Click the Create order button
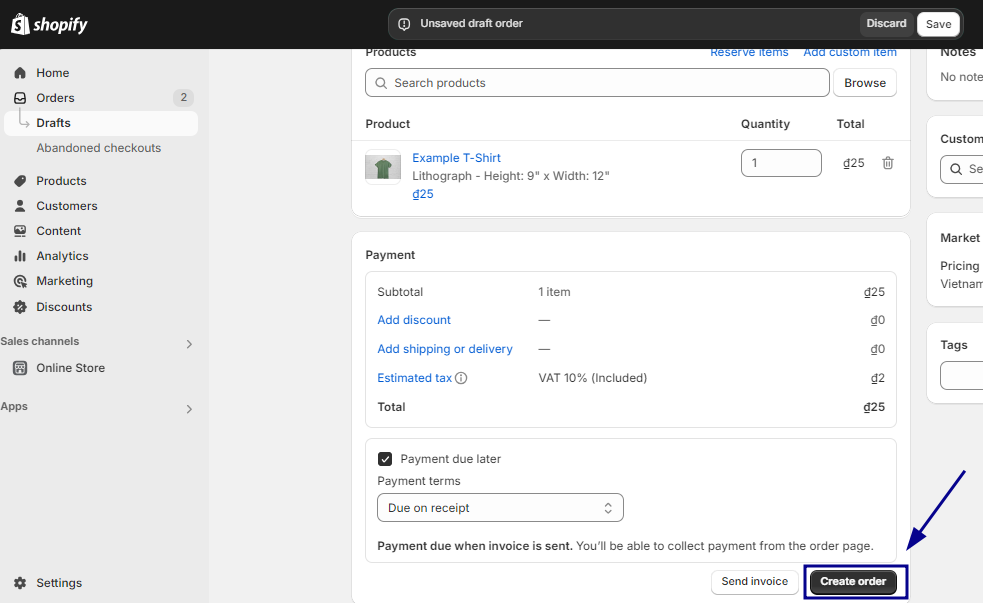The height and width of the screenshot is (603, 983). (x=853, y=582)
